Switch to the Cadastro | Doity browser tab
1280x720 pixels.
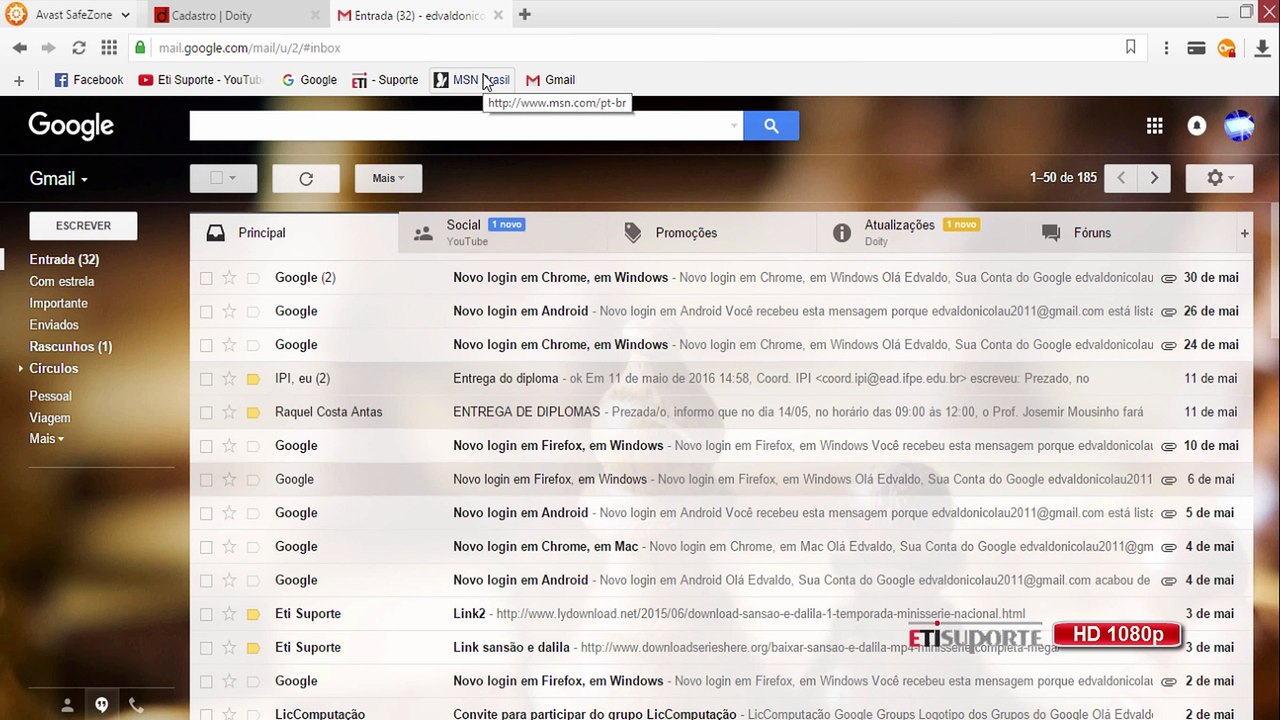pos(236,15)
